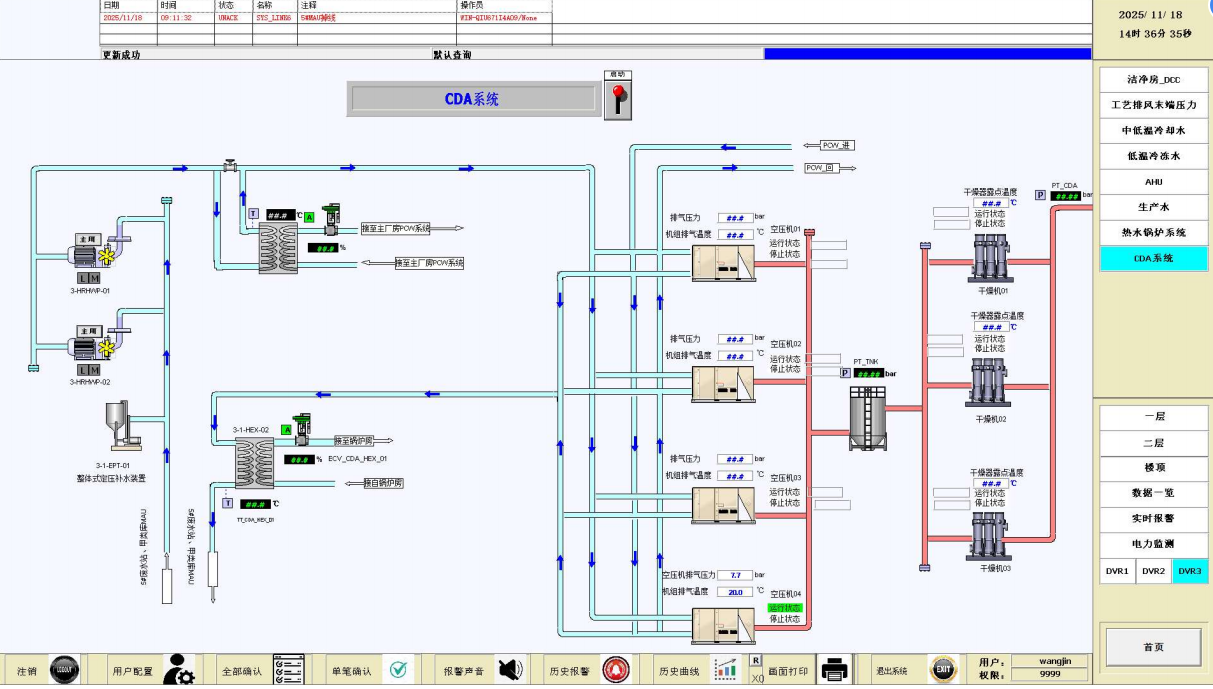The height and width of the screenshot is (689, 1213).
Task: Open 用户配置 user settings icon
Action: [x=179, y=670]
